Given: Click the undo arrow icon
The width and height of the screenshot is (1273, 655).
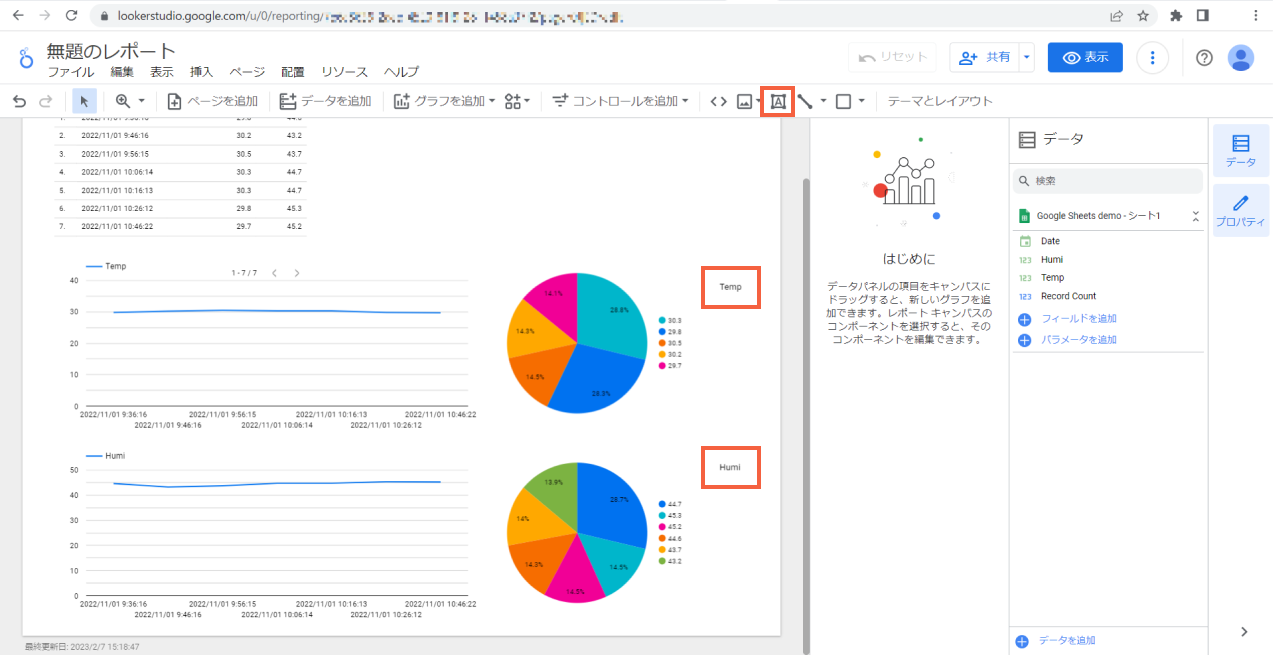Looking at the screenshot, I should (x=18, y=100).
